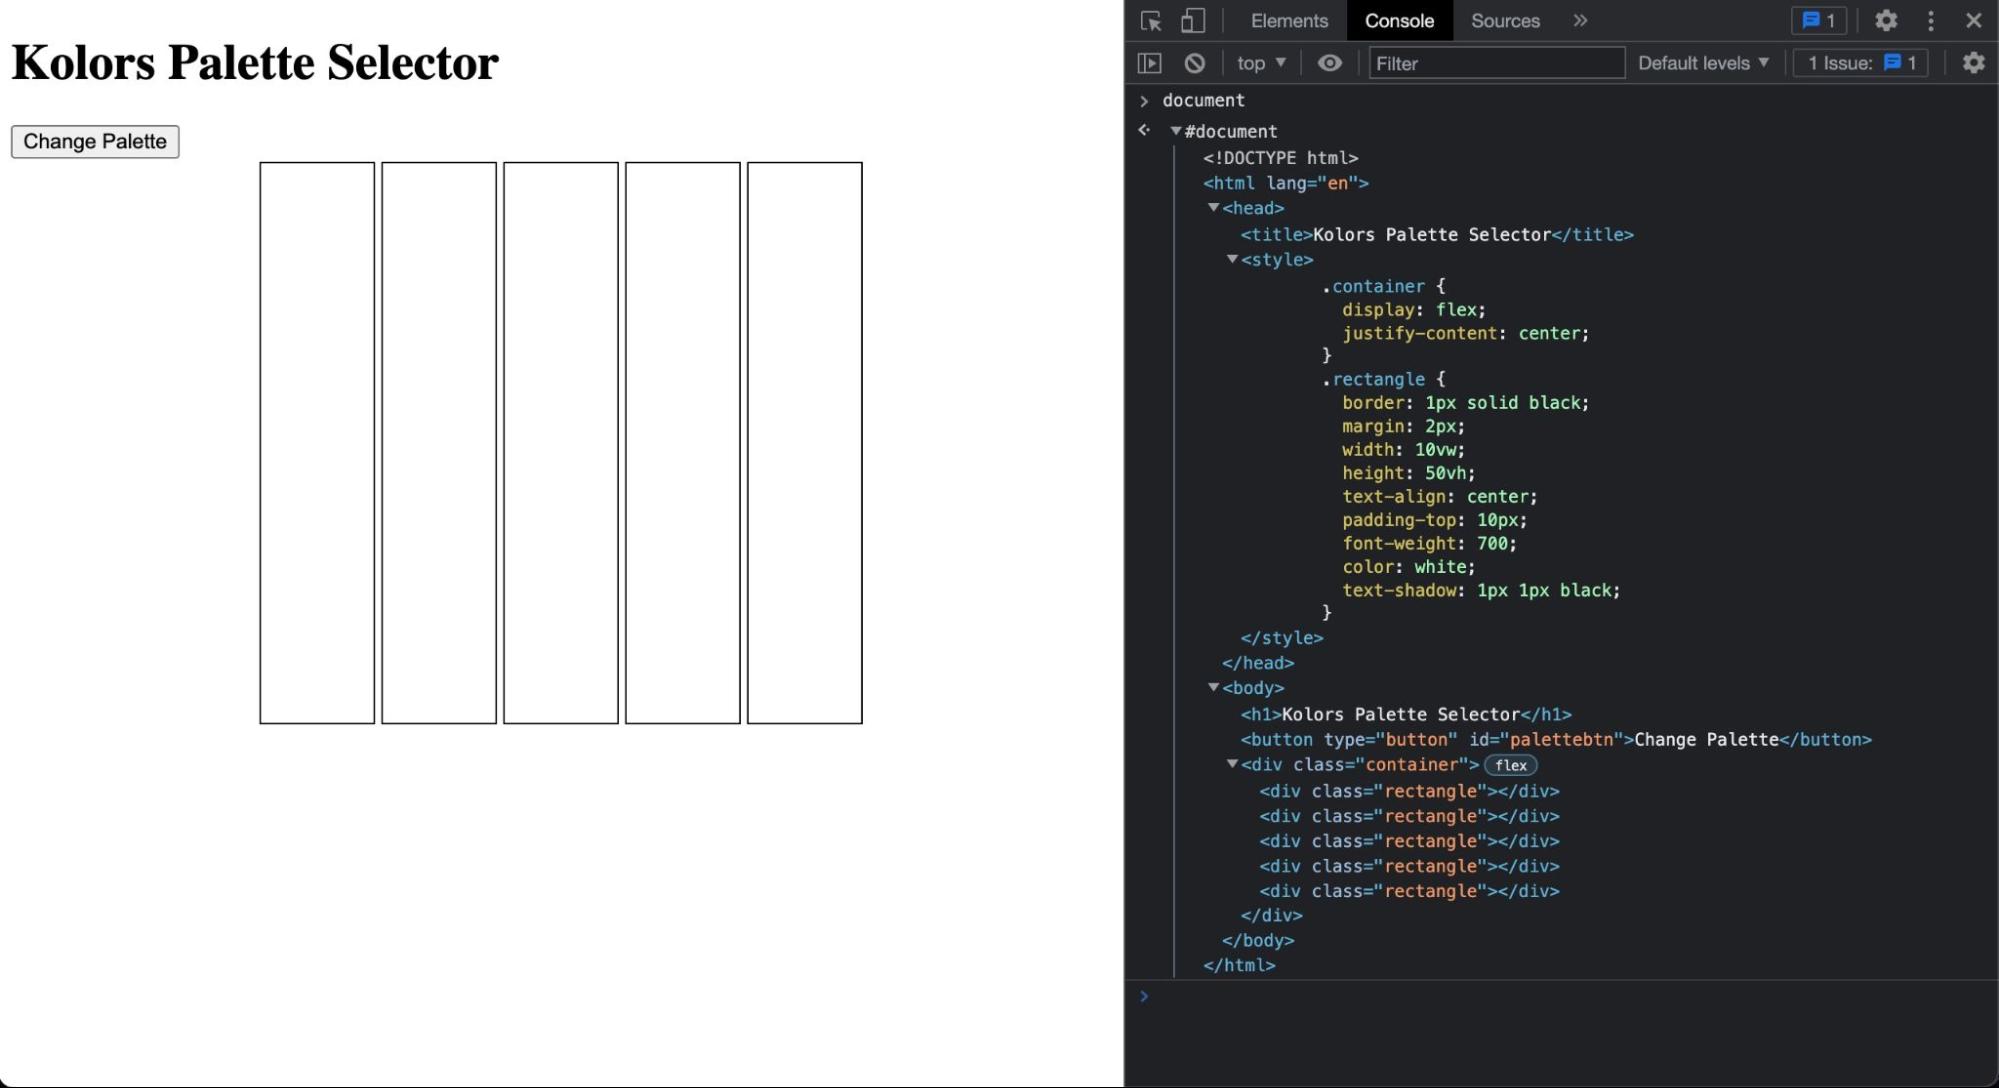This screenshot has width=1999, height=1088.
Task: Collapse the container div node
Action: pyautogui.click(x=1232, y=764)
